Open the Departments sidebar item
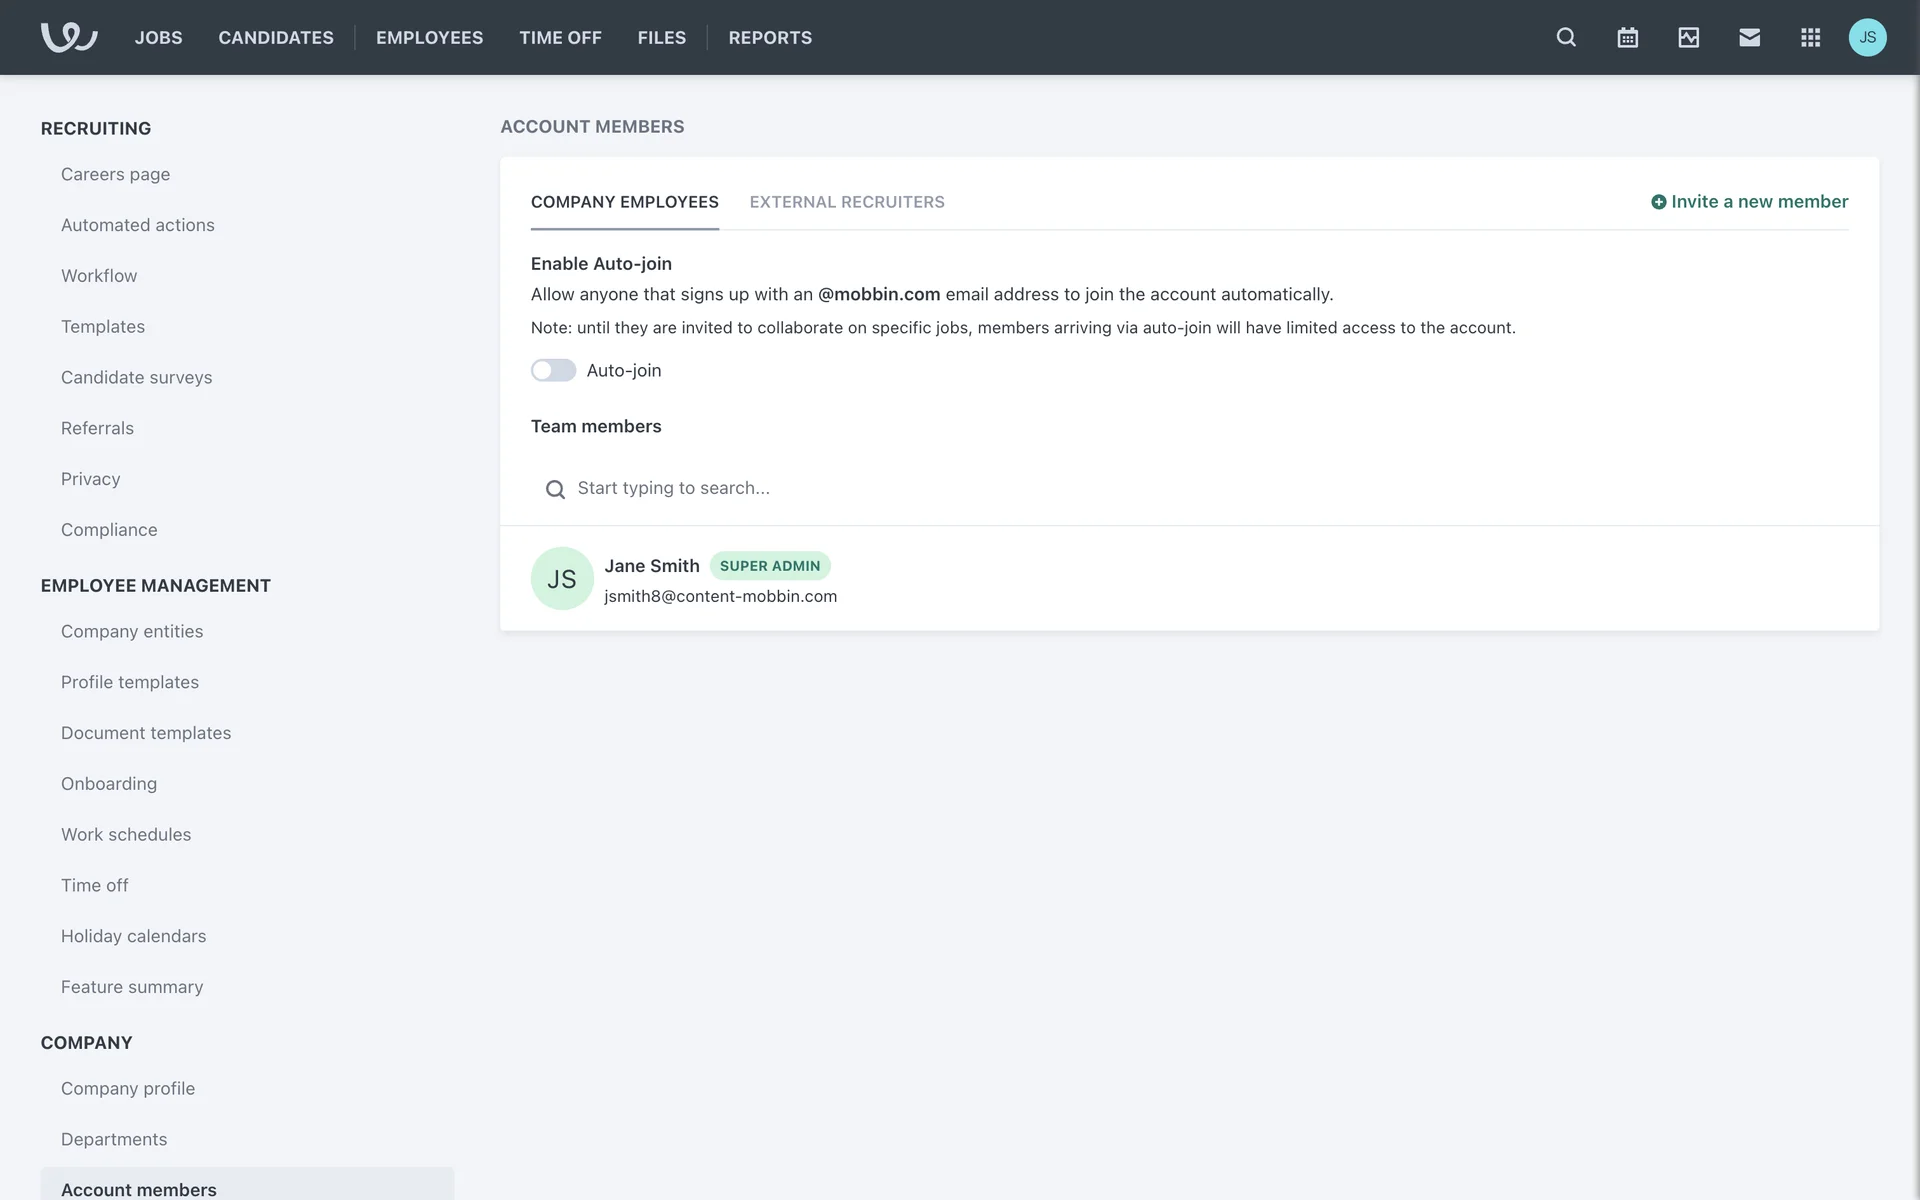Screen dimensions: 1920x1200 [x=114, y=1139]
